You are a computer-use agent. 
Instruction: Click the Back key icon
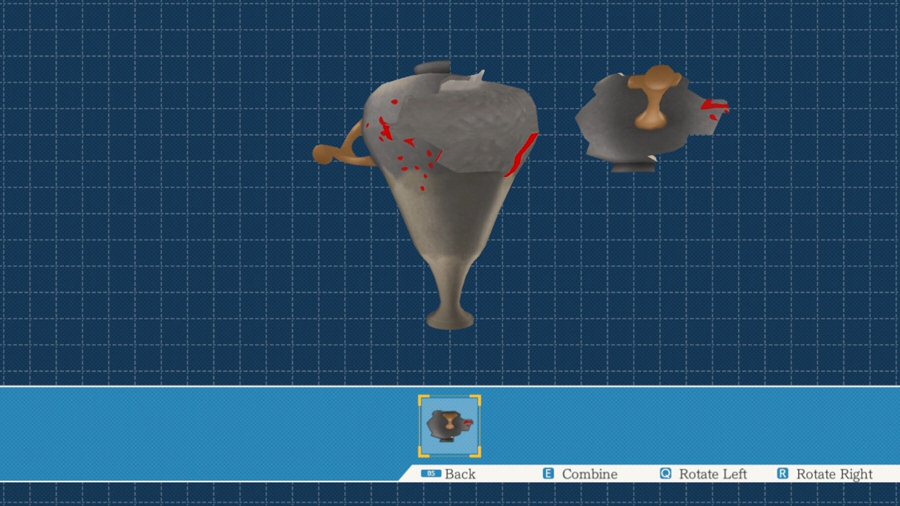[x=431, y=473]
